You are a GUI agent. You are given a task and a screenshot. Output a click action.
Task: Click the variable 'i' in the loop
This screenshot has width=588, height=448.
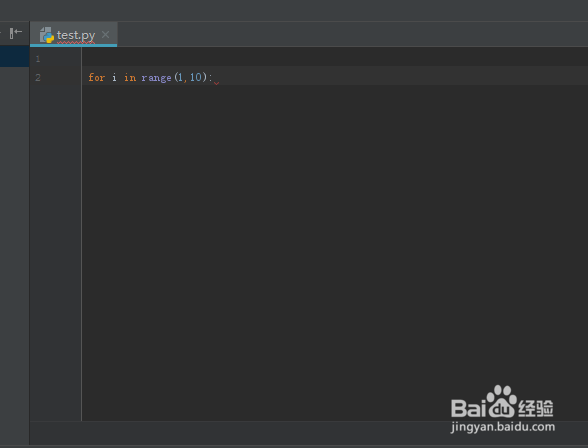[114, 77]
